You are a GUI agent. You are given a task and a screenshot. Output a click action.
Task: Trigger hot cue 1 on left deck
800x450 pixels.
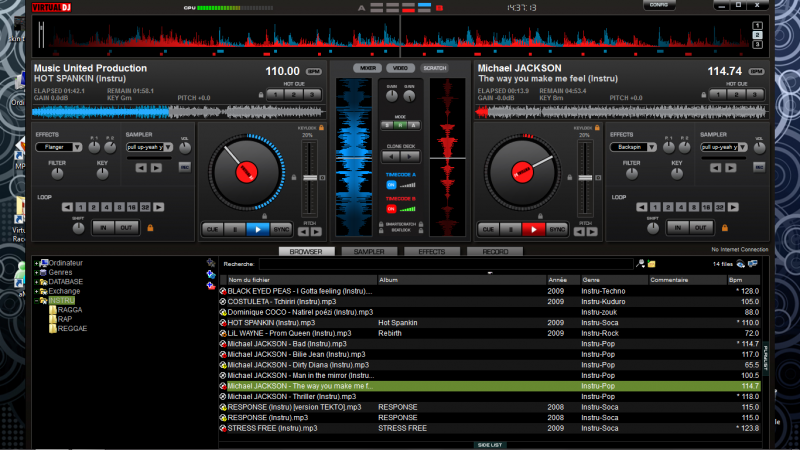(276, 94)
